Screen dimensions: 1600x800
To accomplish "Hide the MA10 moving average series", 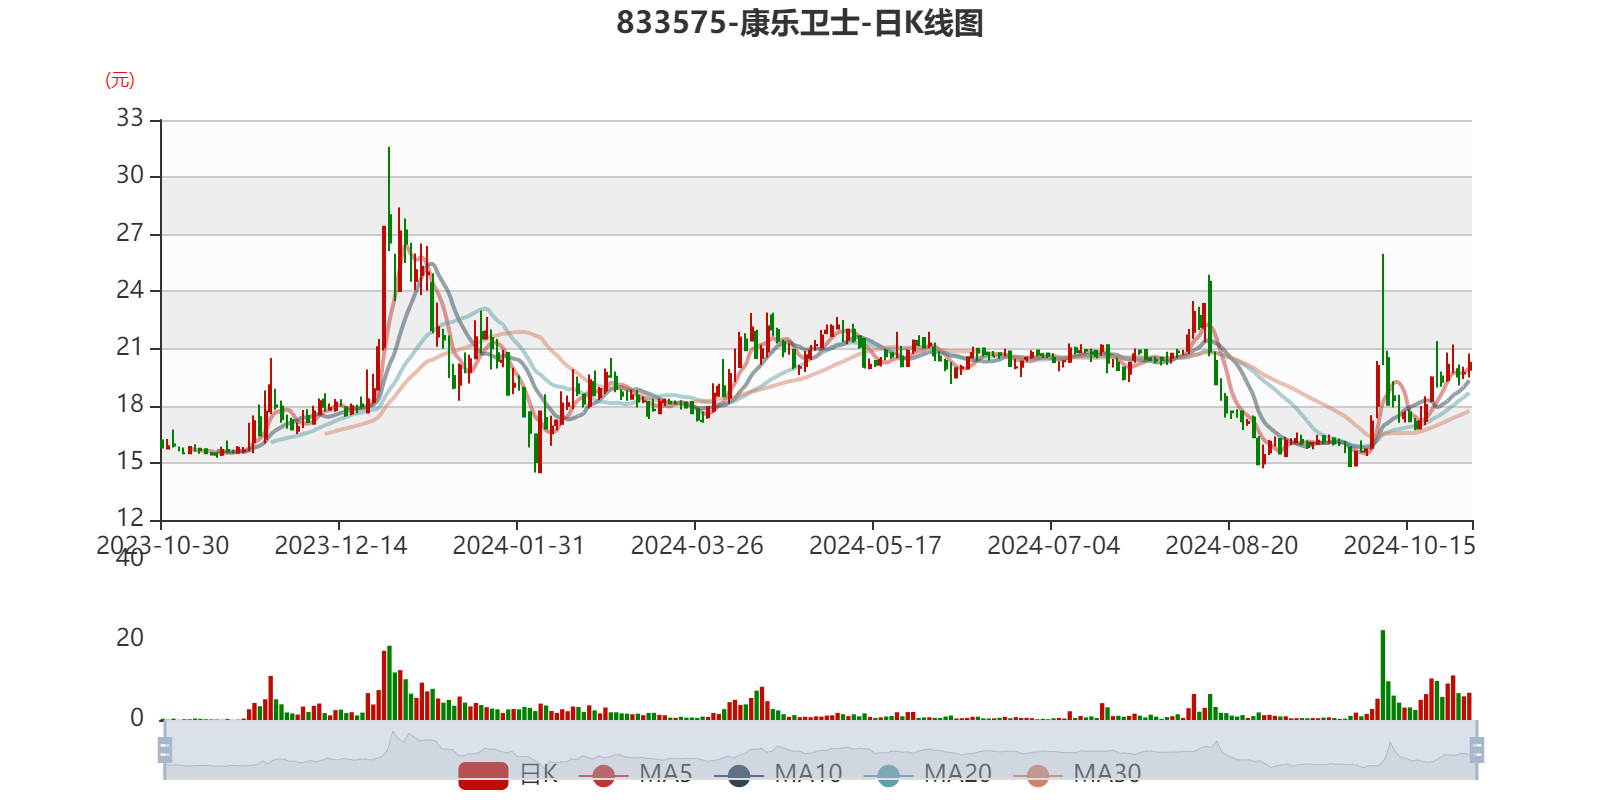I will [x=778, y=774].
